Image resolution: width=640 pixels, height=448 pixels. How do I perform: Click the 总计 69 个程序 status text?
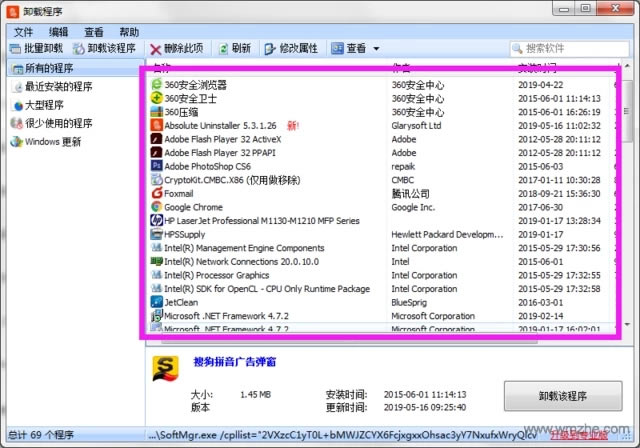pyautogui.click(x=41, y=435)
